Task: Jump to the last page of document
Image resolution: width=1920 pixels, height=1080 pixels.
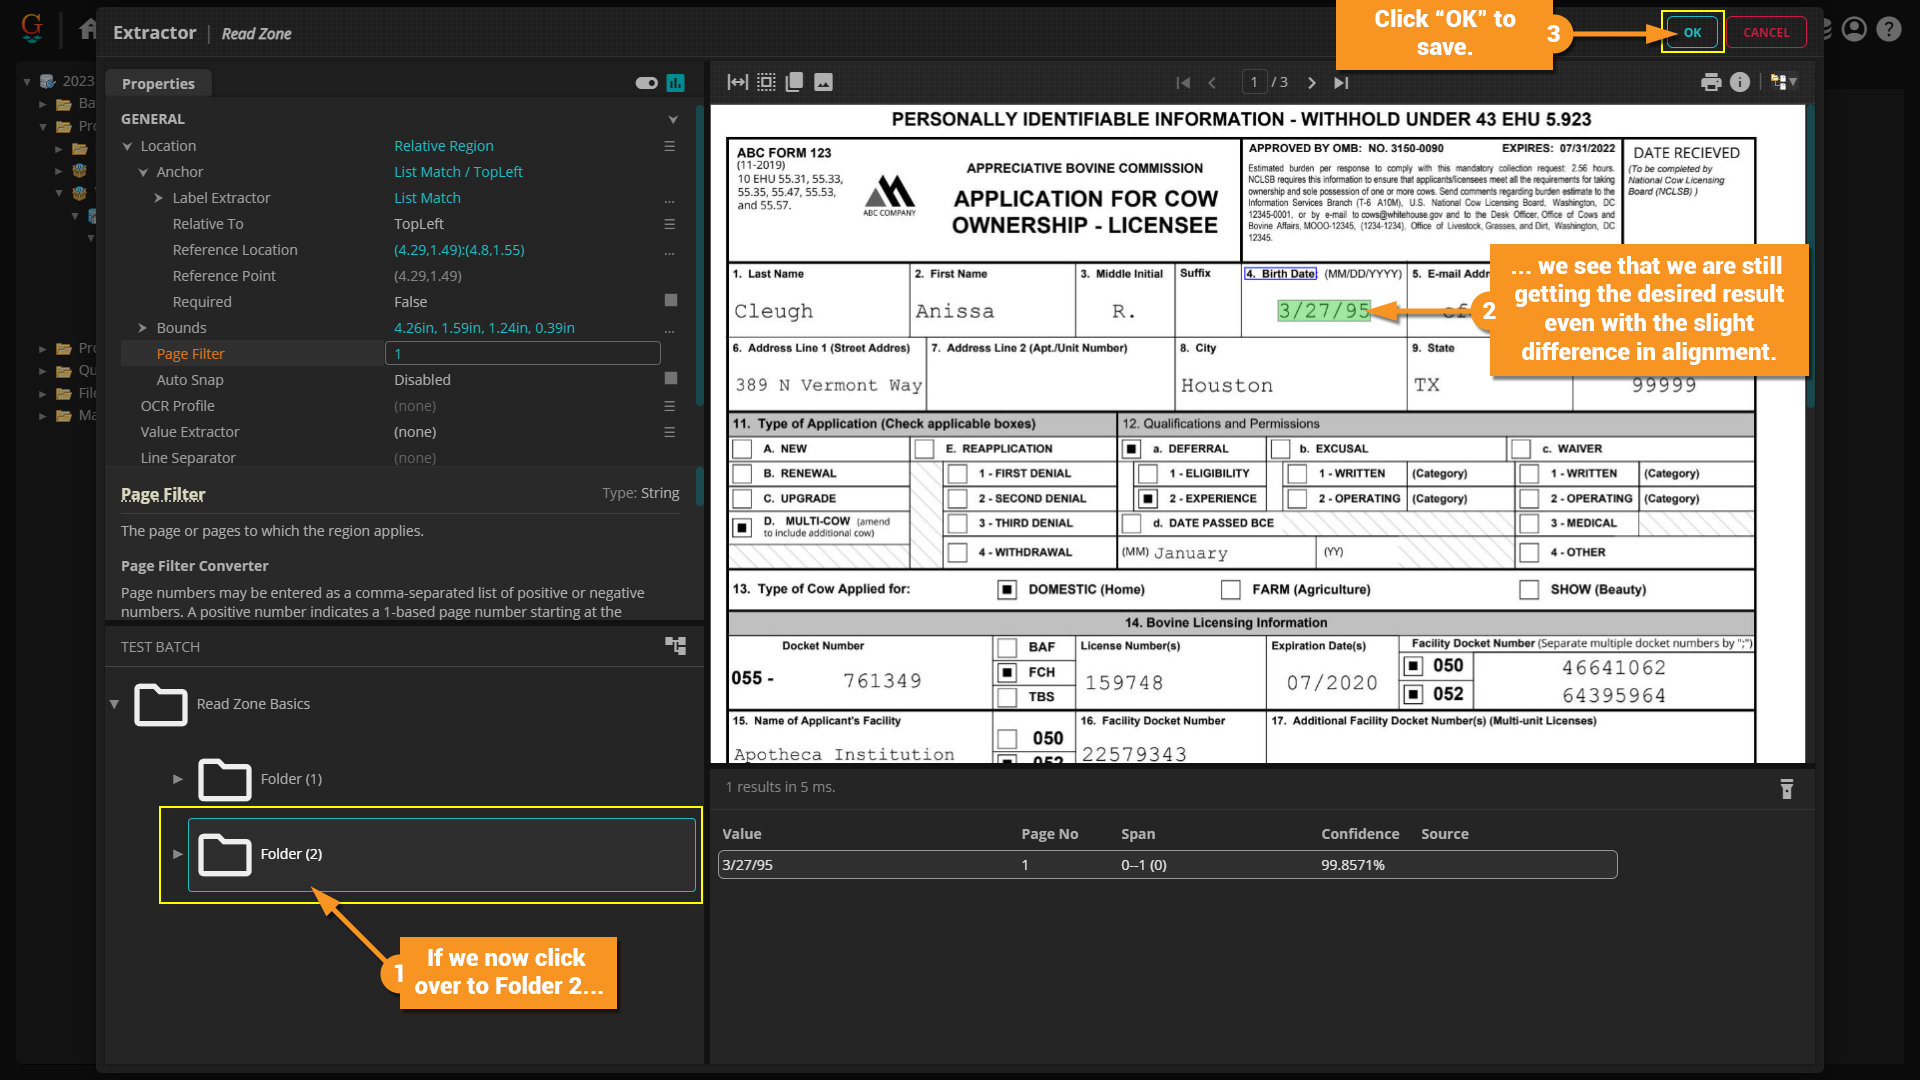Action: point(1341,83)
